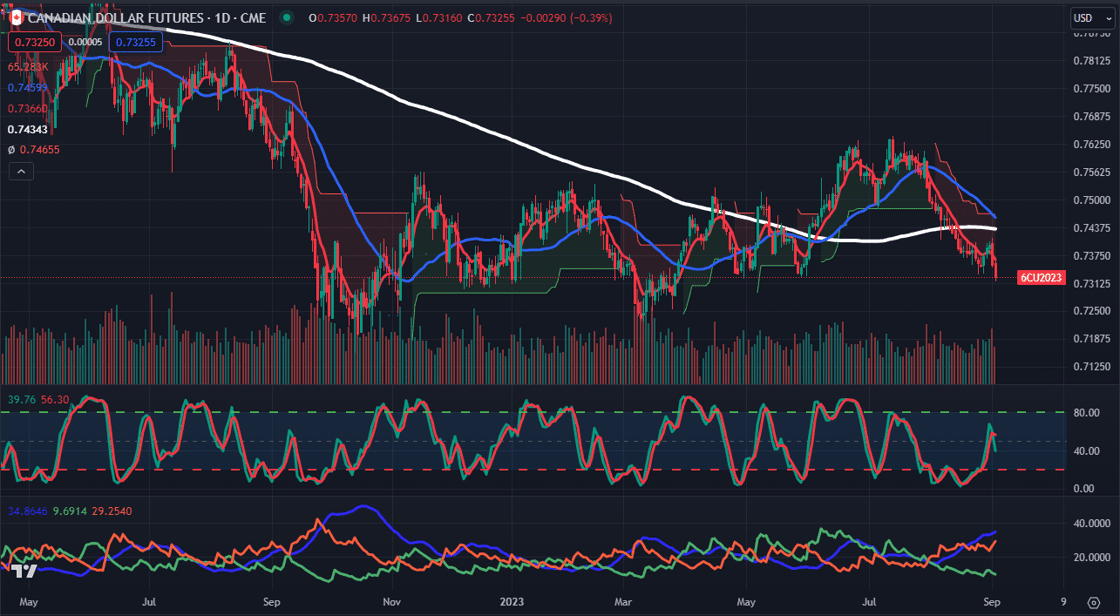The height and width of the screenshot is (616, 1120).
Task: Select the indicator value 0.74655
Action: 40,150
